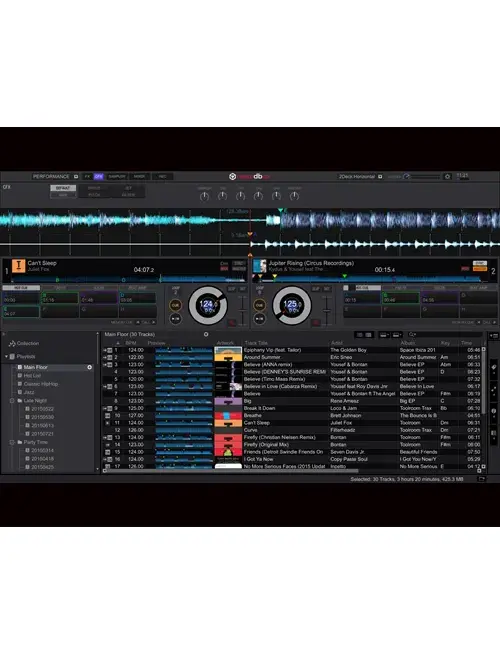Toggle the SAMPLER panel button

(x=117, y=177)
